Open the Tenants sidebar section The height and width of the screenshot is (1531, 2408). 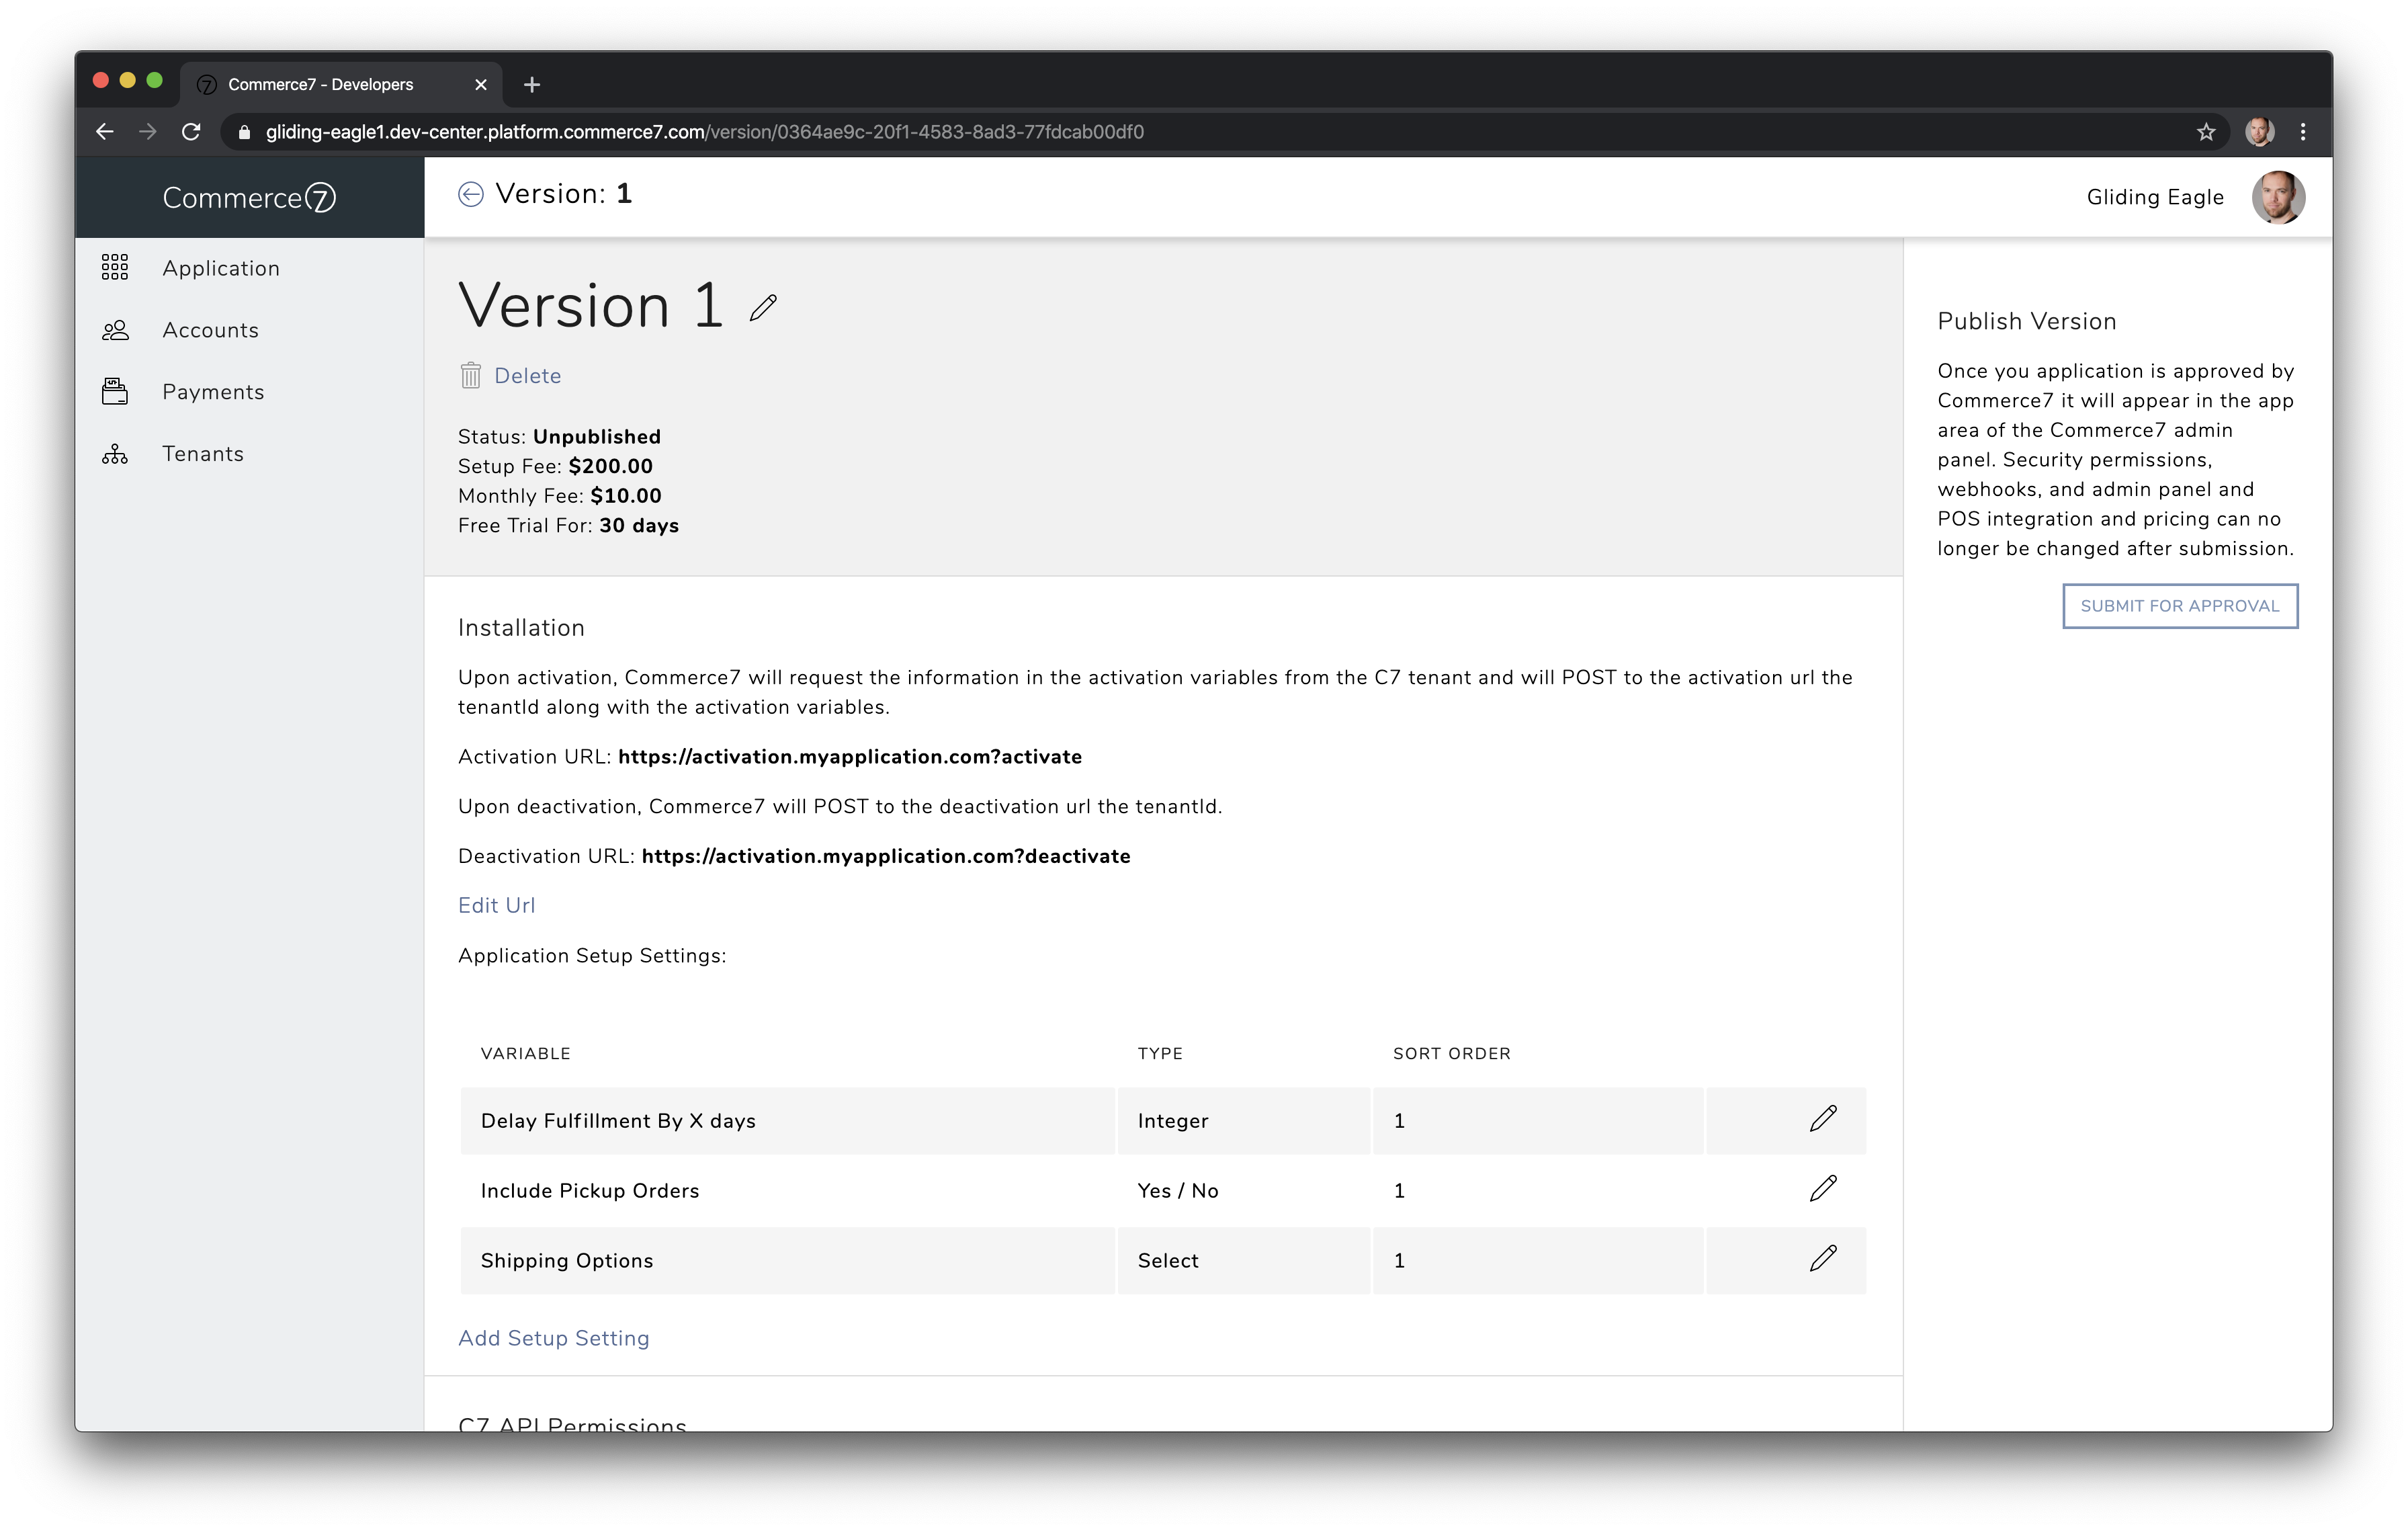coord(203,454)
